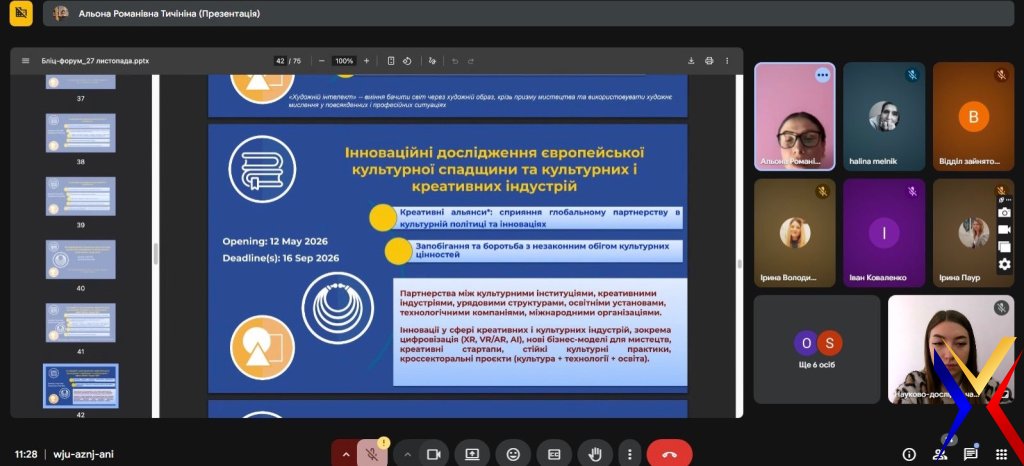Click the red leave call button
The height and width of the screenshot is (466, 1024).
pyautogui.click(x=670, y=454)
